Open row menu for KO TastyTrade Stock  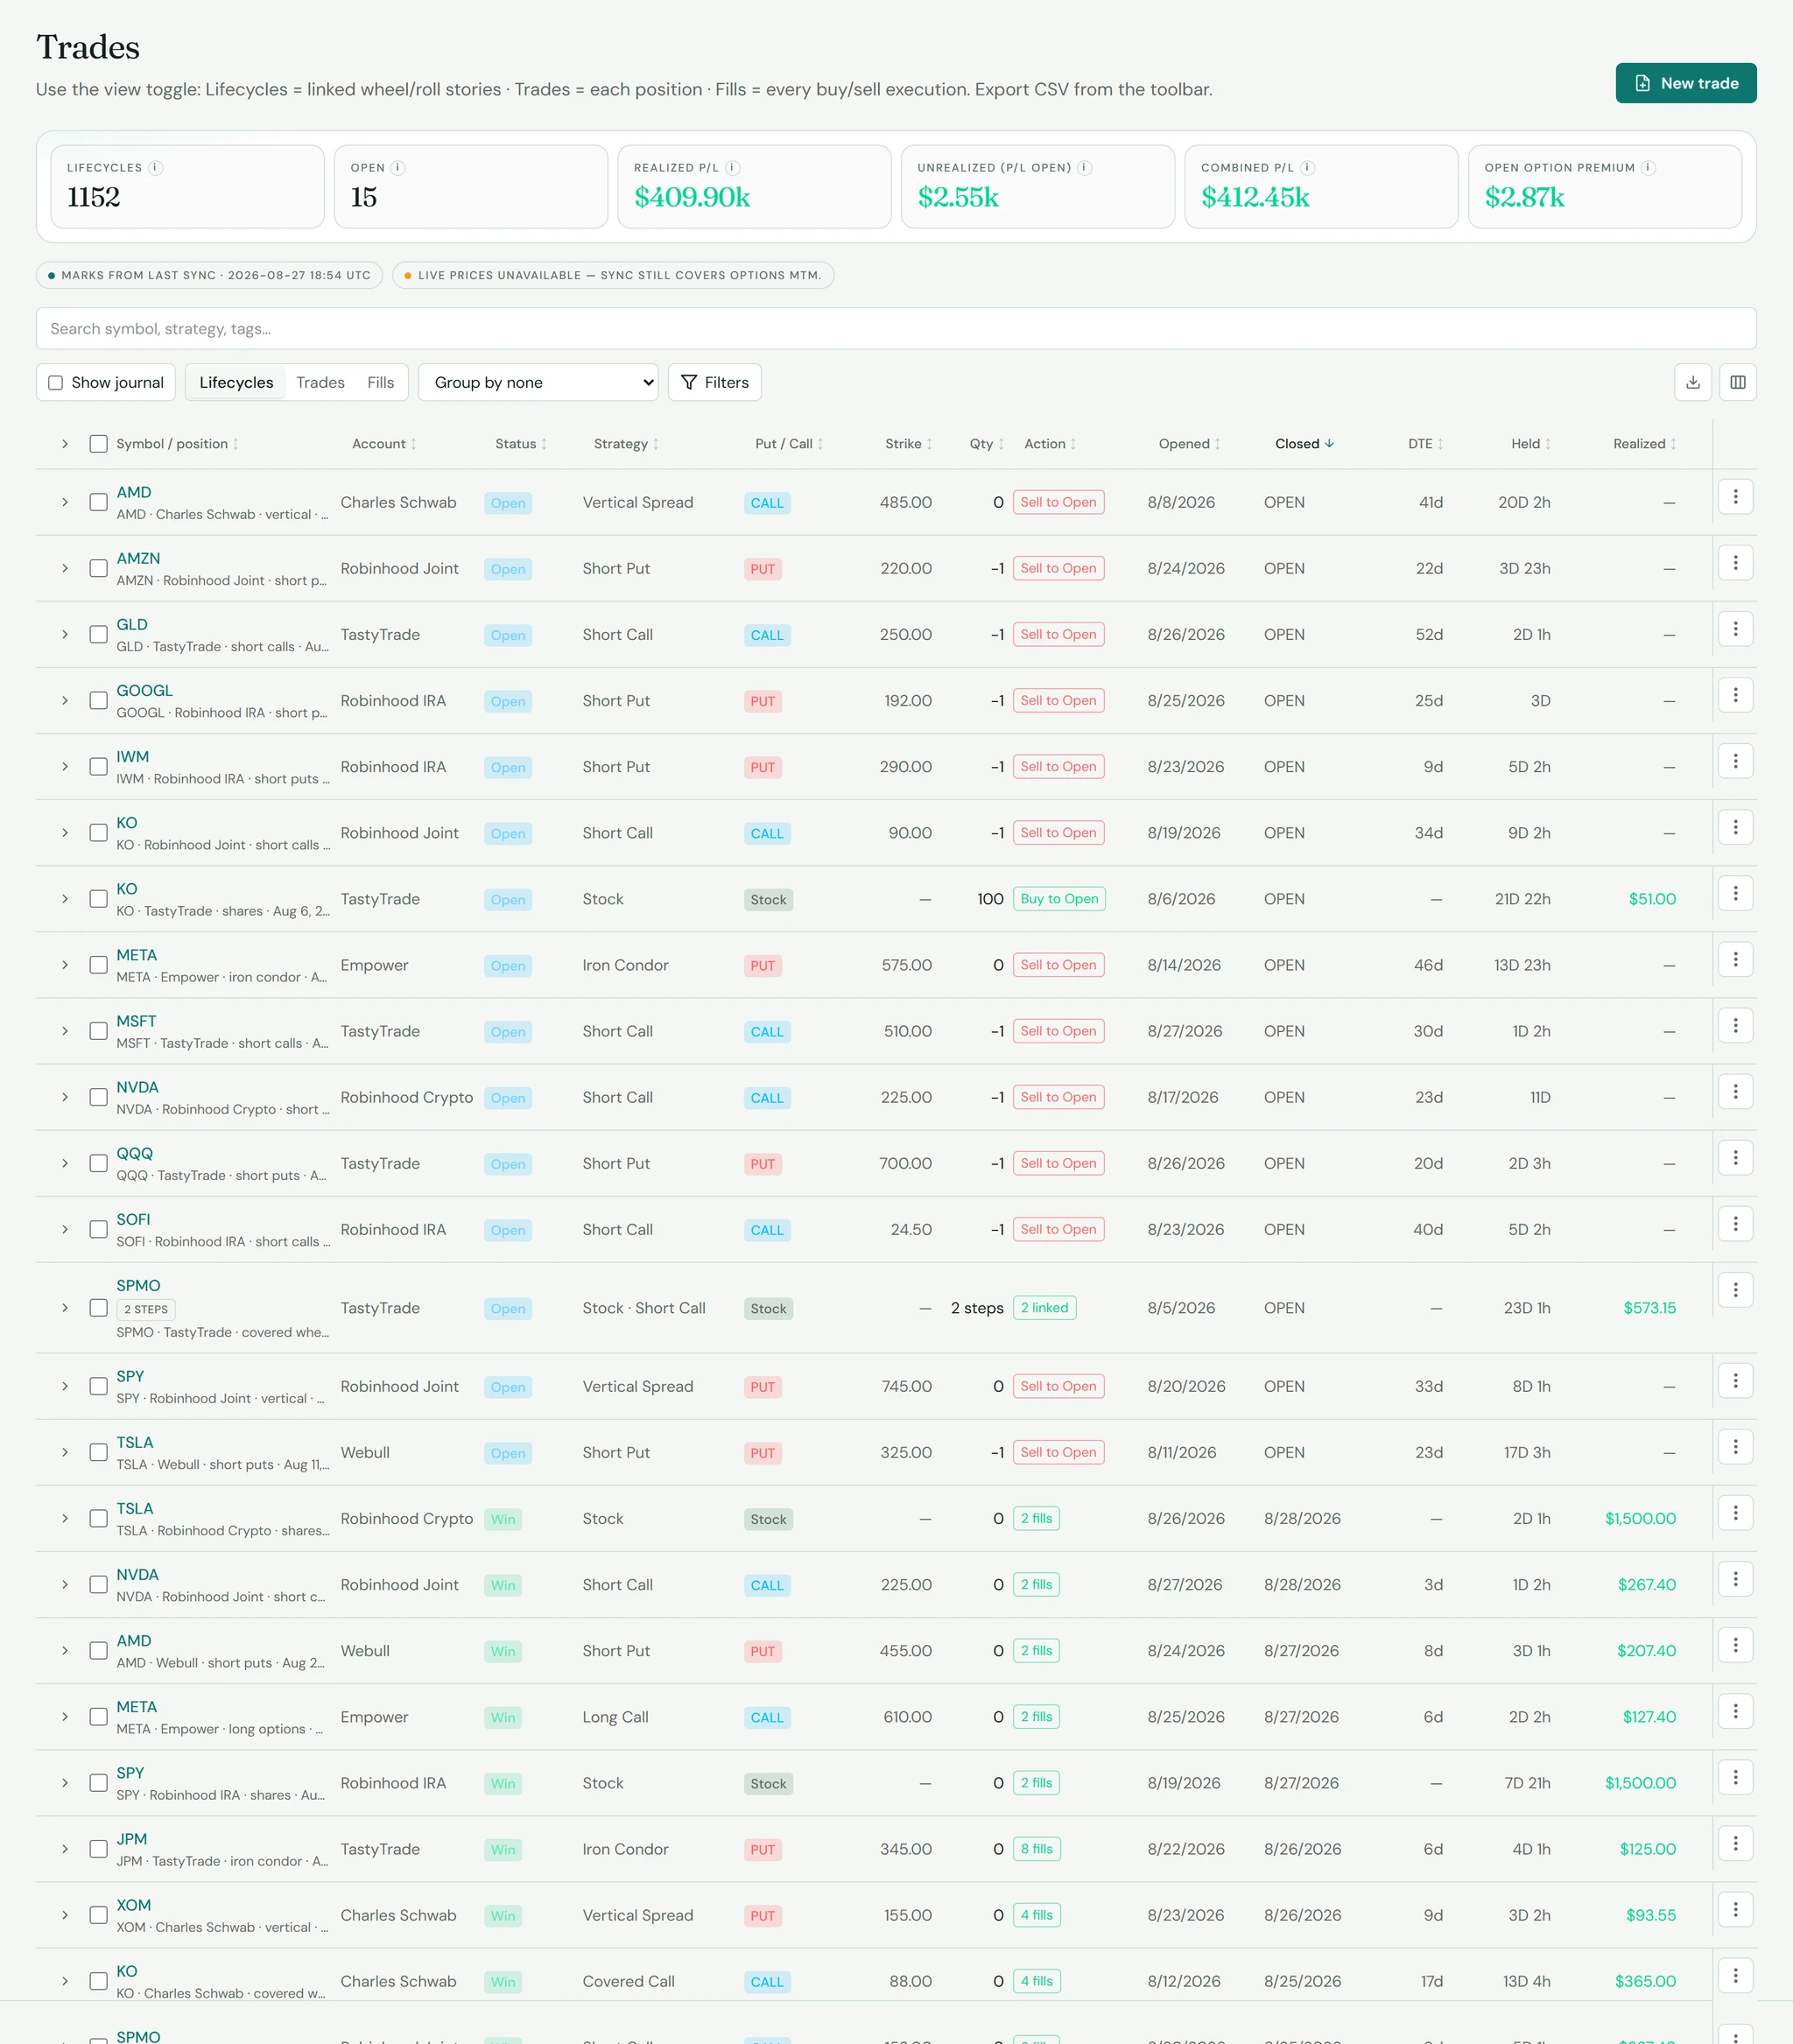1736,892
